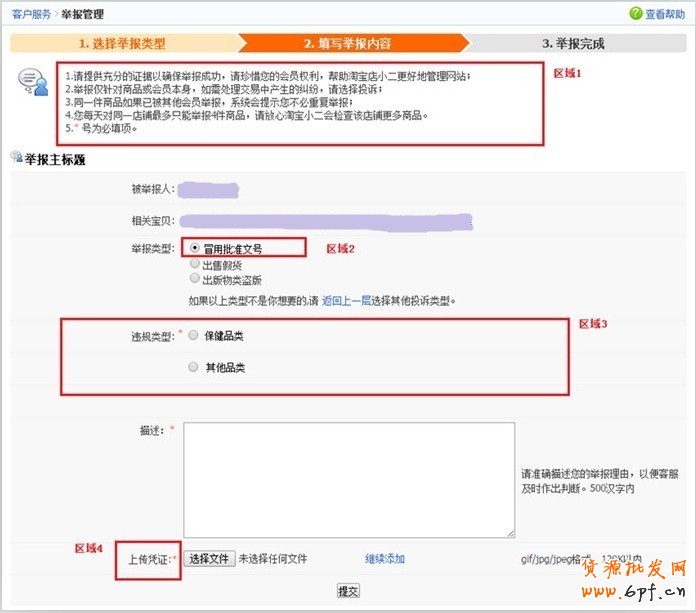Click the green help question-mark icon

pos(635,14)
